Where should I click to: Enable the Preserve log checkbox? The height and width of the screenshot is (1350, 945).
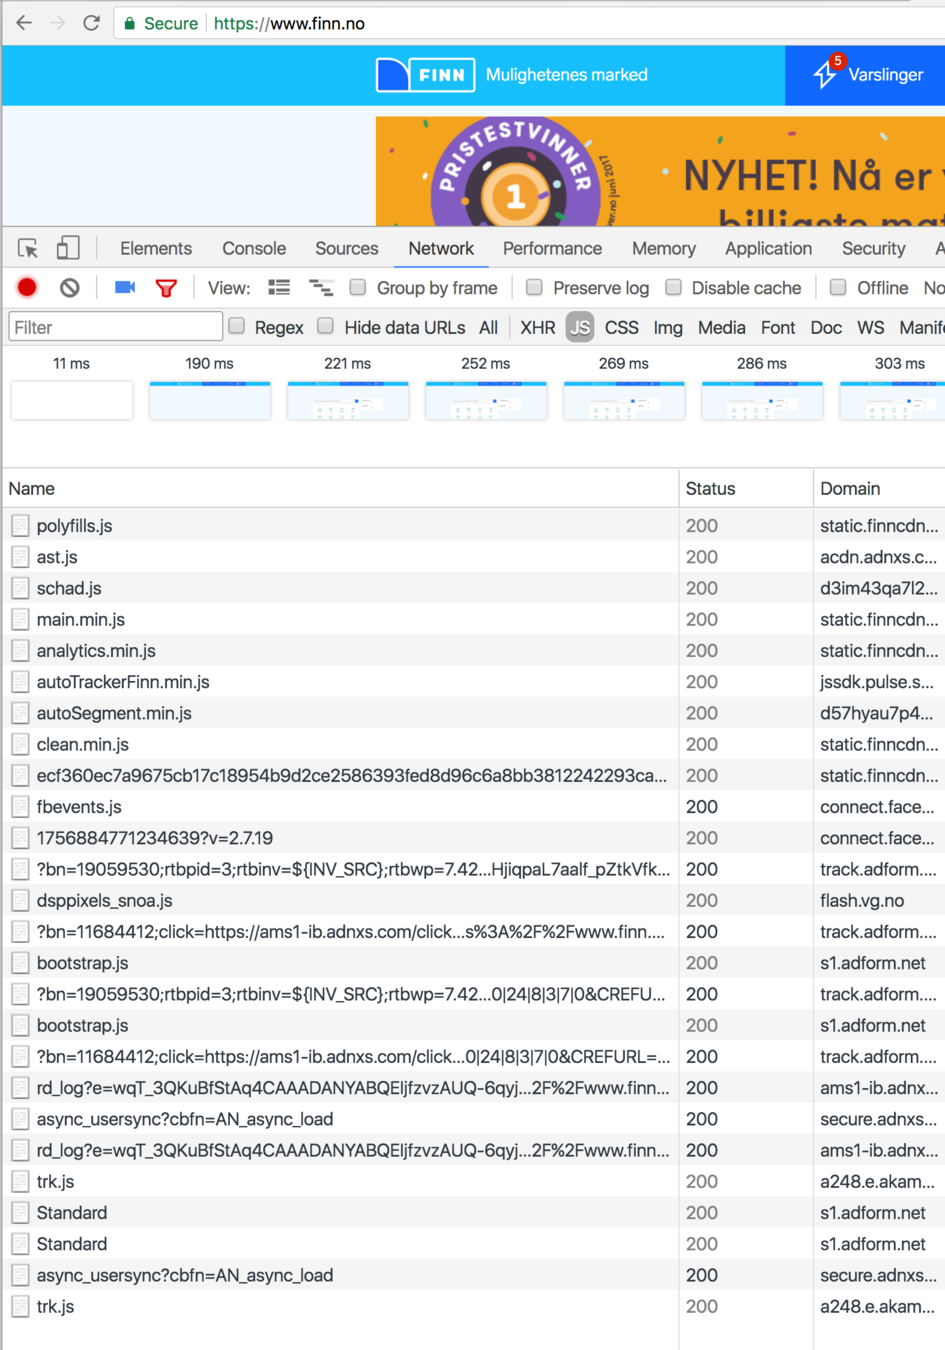click(x=534, y=287)
